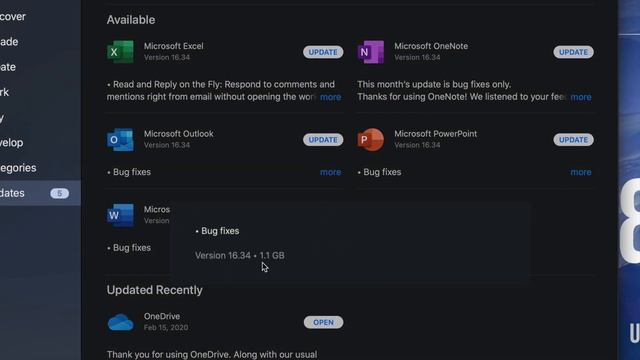Expand OneNote release notes with more
640x360 pixels.
[x=581, y=97]
